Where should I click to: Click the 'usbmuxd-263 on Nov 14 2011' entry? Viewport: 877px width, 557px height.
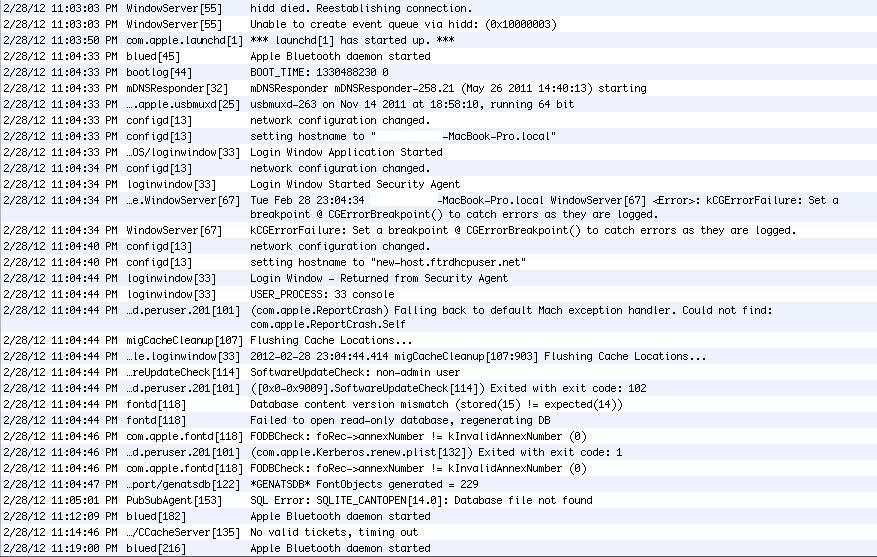coord(412,105)
